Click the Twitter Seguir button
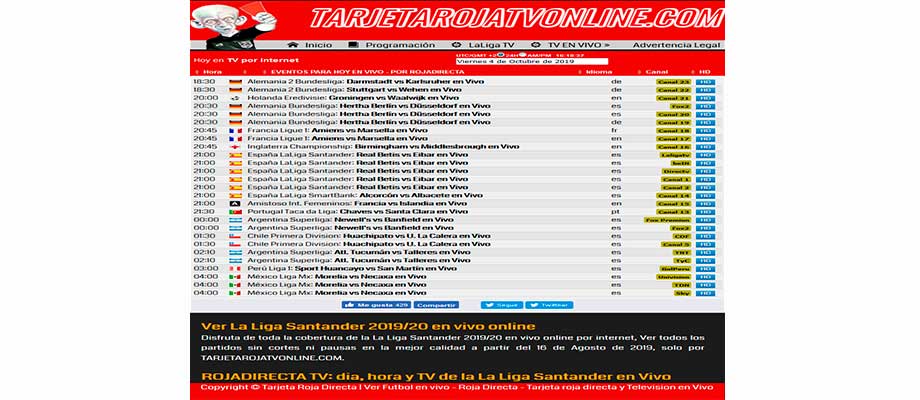 pos(502,305)
